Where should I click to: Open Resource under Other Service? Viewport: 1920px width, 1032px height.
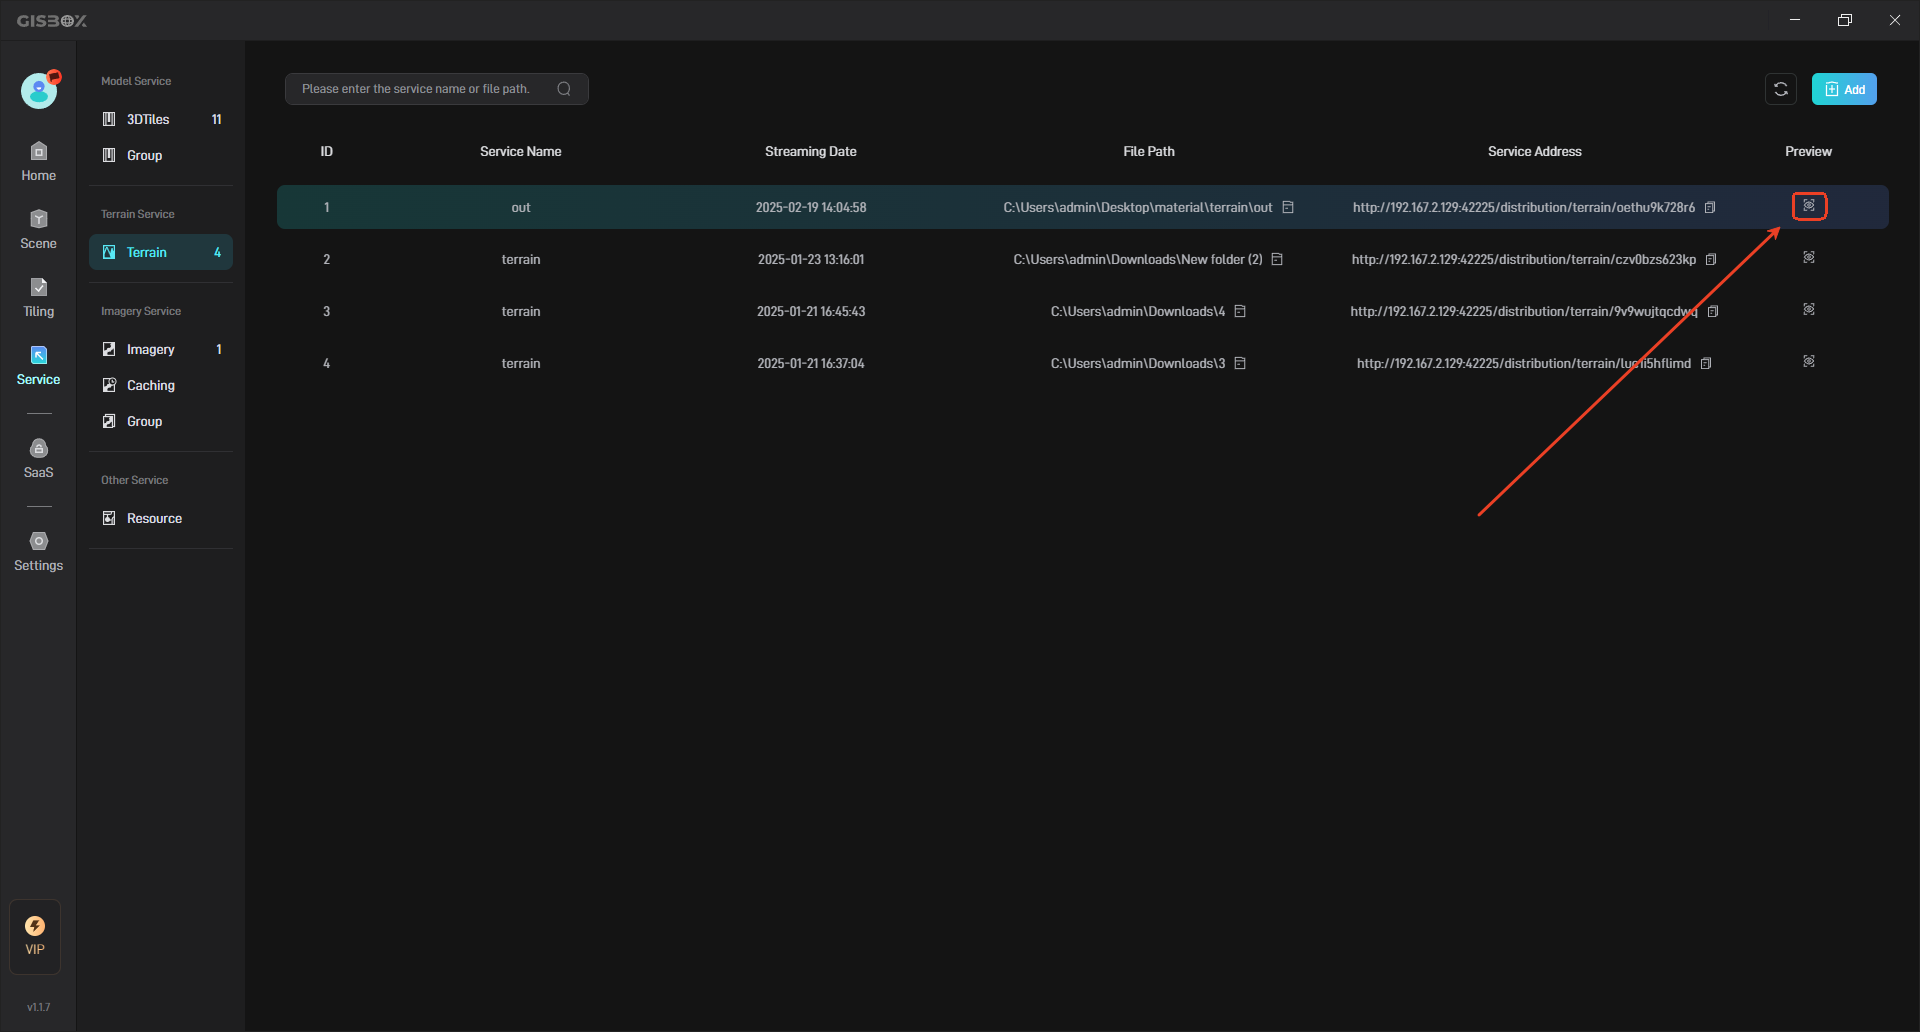154,518
